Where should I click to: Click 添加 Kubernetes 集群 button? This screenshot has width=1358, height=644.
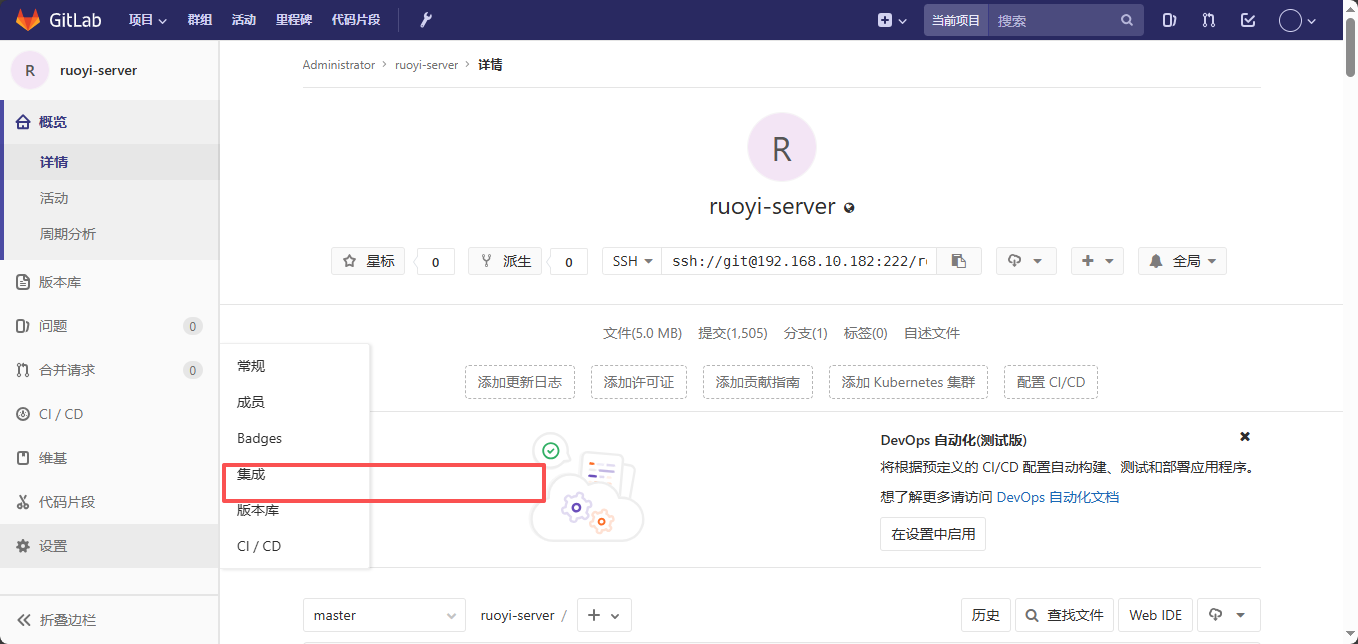coord(908,382)
